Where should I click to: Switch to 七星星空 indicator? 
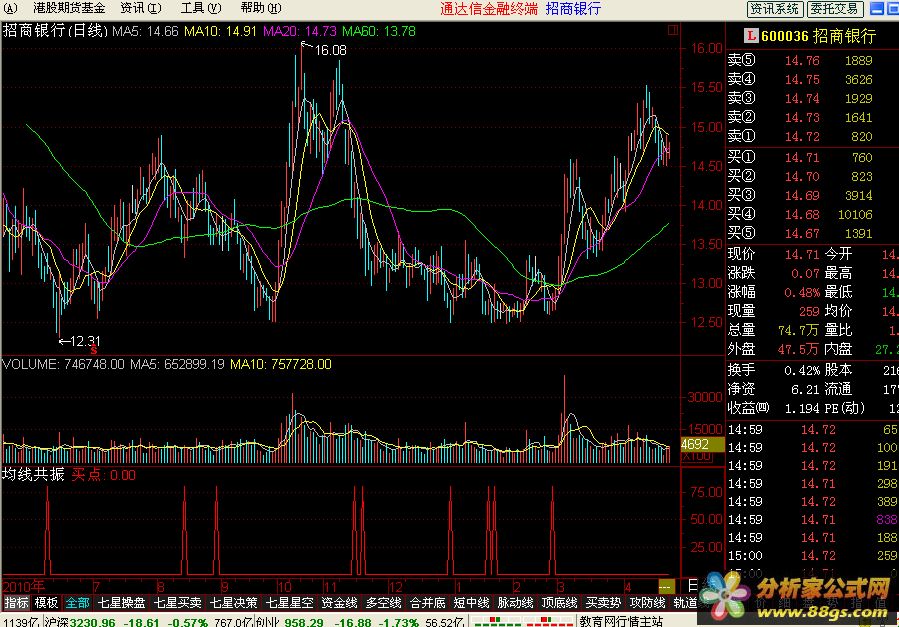pos(290,603)
